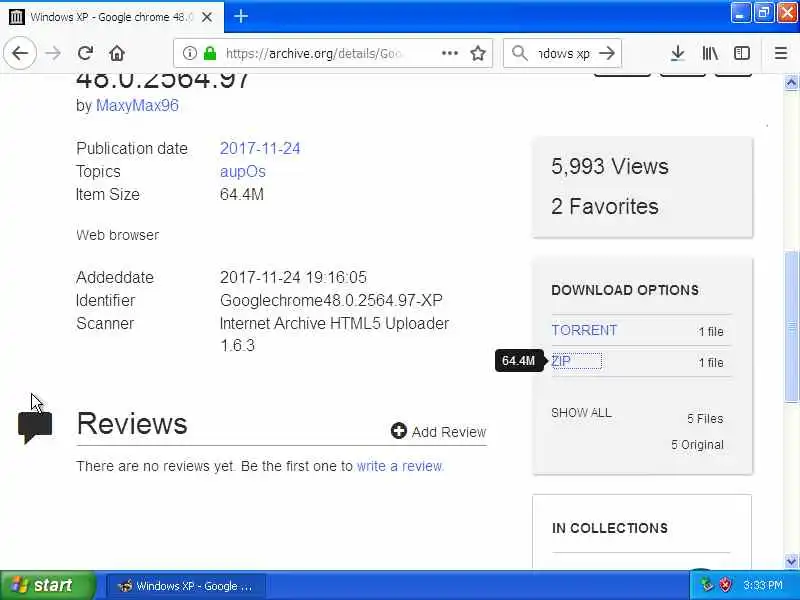Download the TORRENT option
The image size is (800, 600).
point(584,330)
